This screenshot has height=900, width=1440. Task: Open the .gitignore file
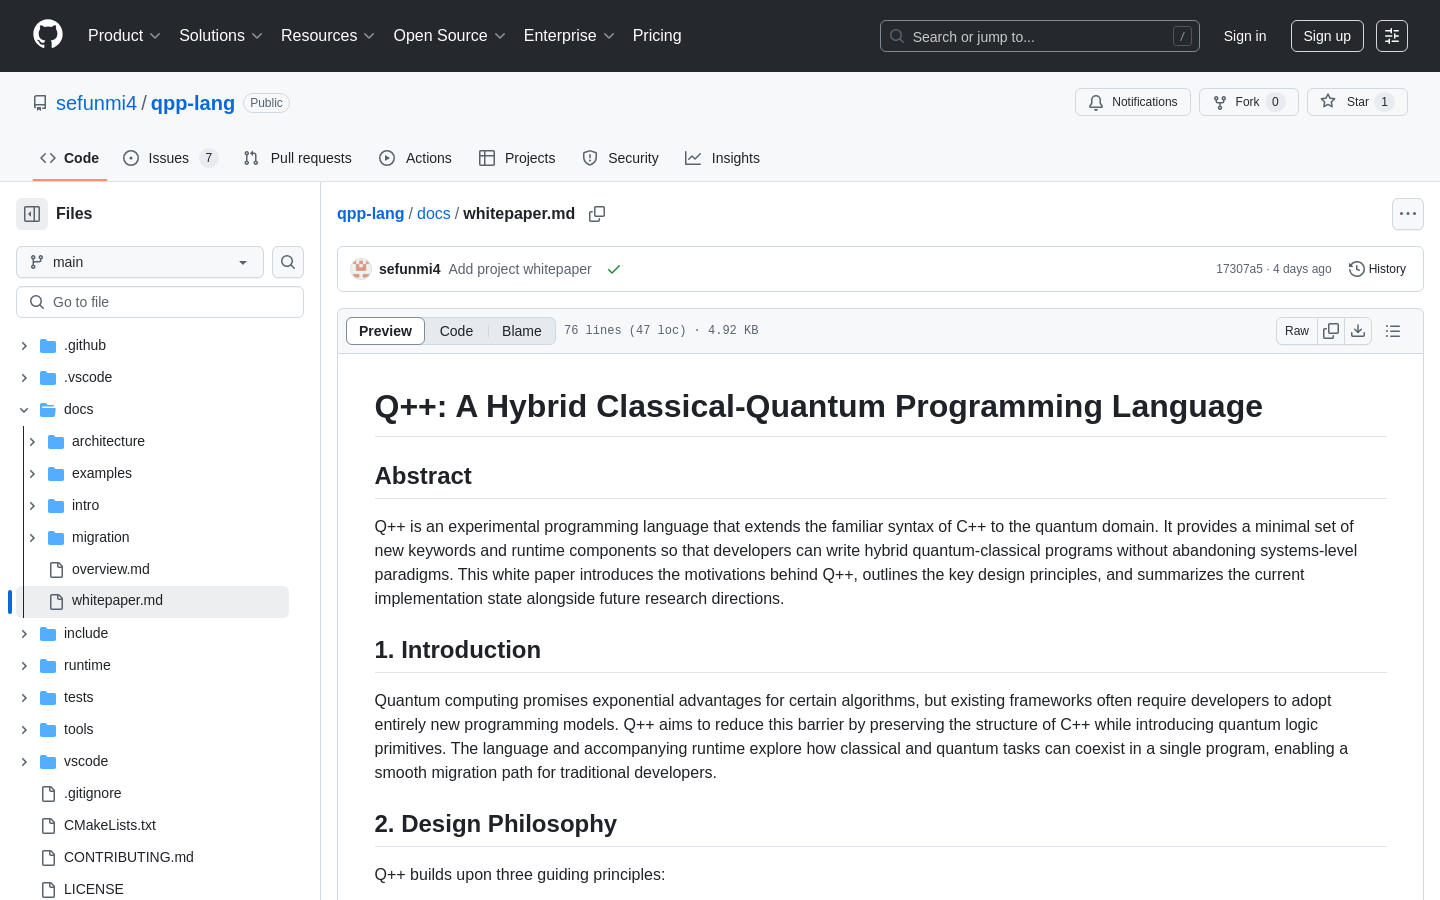tap(92, 793)
